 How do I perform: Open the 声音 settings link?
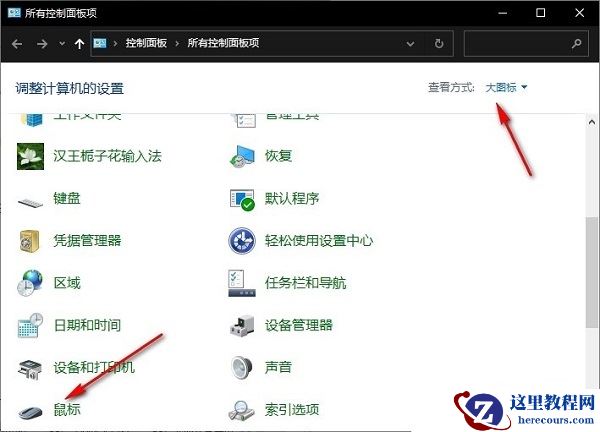[278, 367]
